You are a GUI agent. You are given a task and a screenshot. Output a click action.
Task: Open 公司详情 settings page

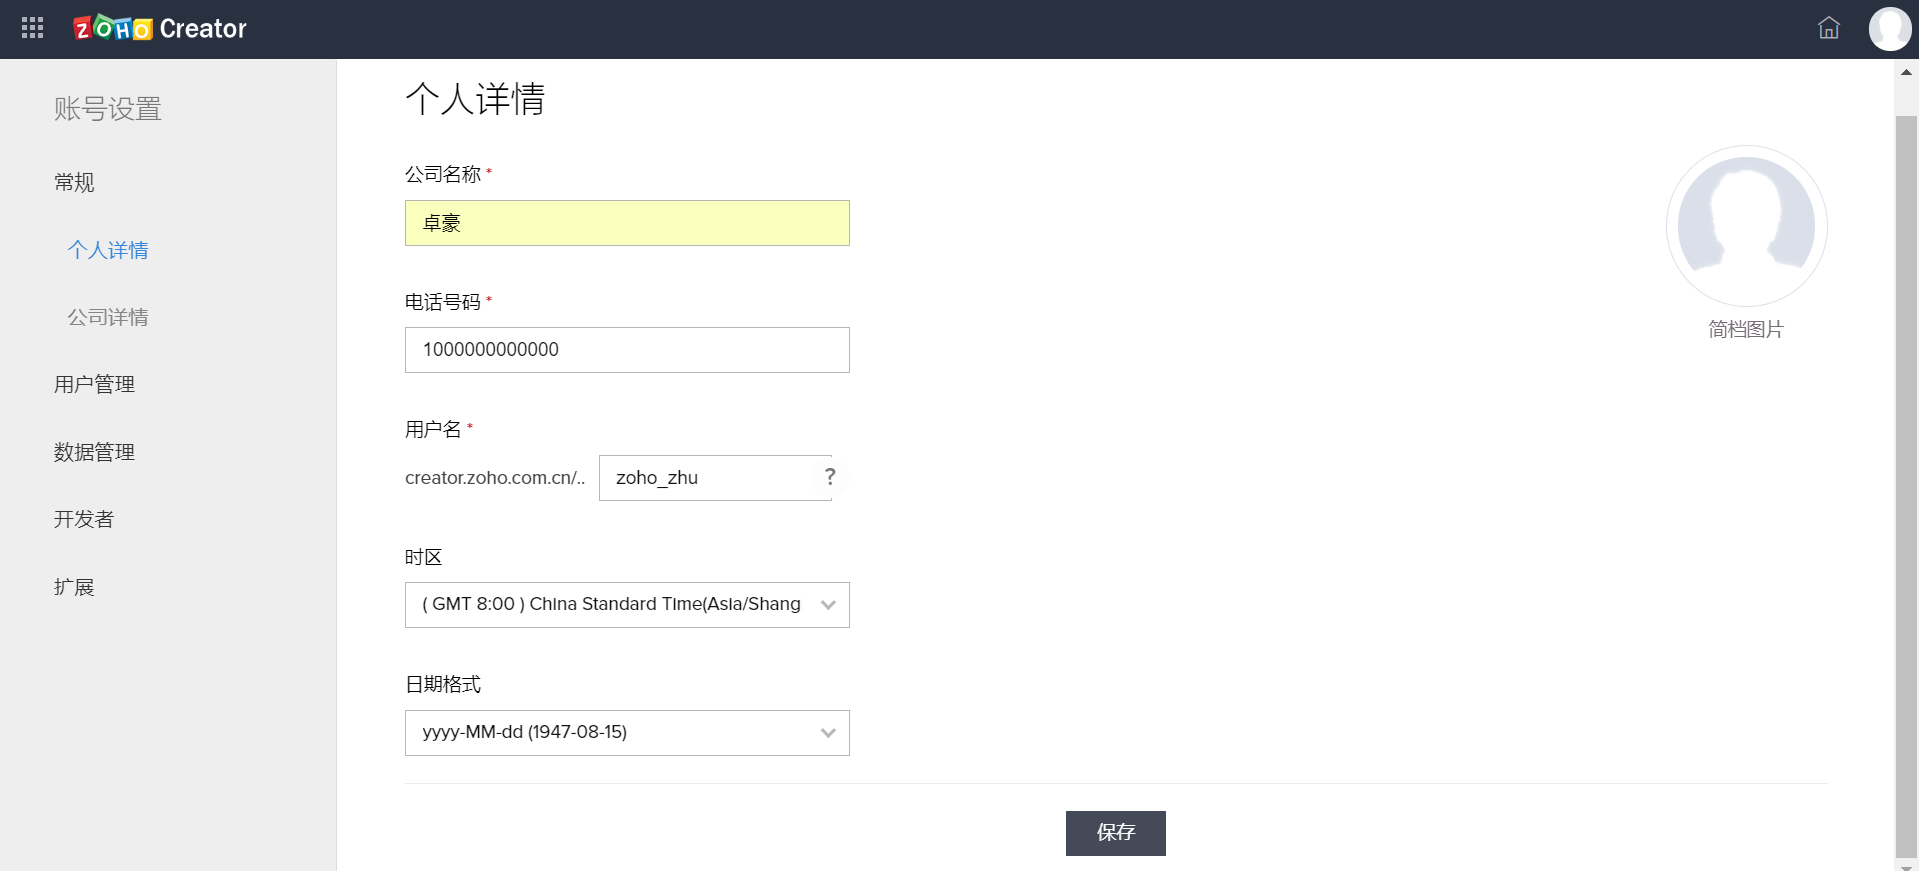tap(108, 317)
